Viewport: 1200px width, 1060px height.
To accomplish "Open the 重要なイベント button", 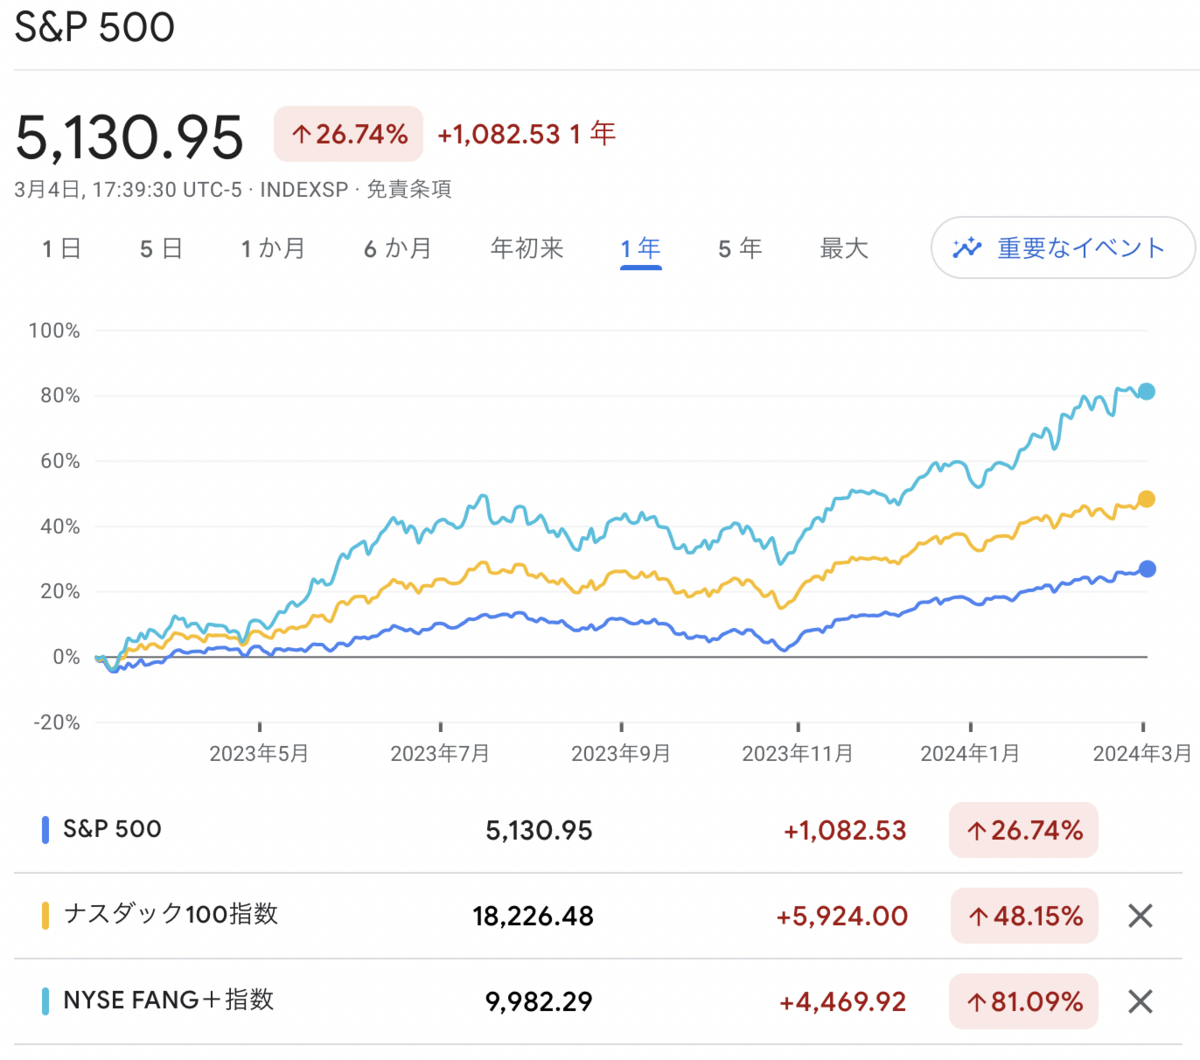I will pyautogui.click(x=1063, y=248).
